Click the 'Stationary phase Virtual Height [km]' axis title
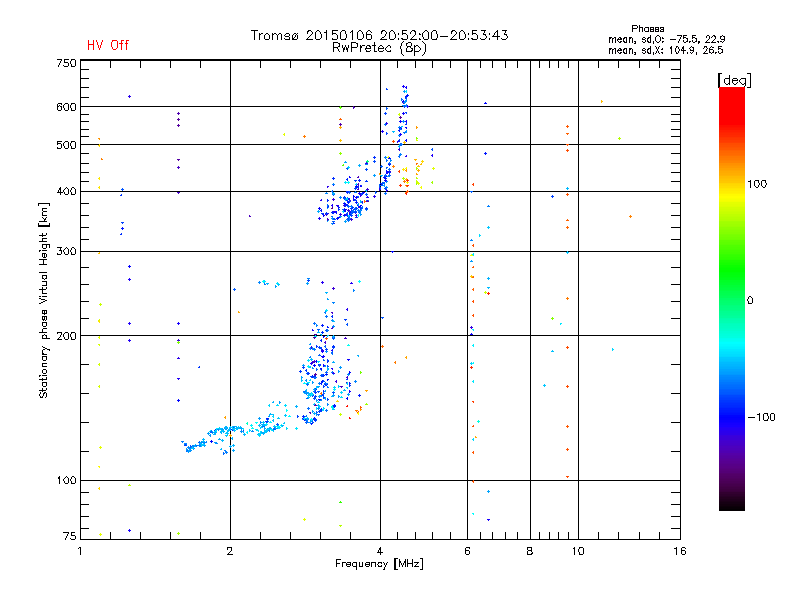The width and height of the screenshot is (800, 600). pos(44,300)
